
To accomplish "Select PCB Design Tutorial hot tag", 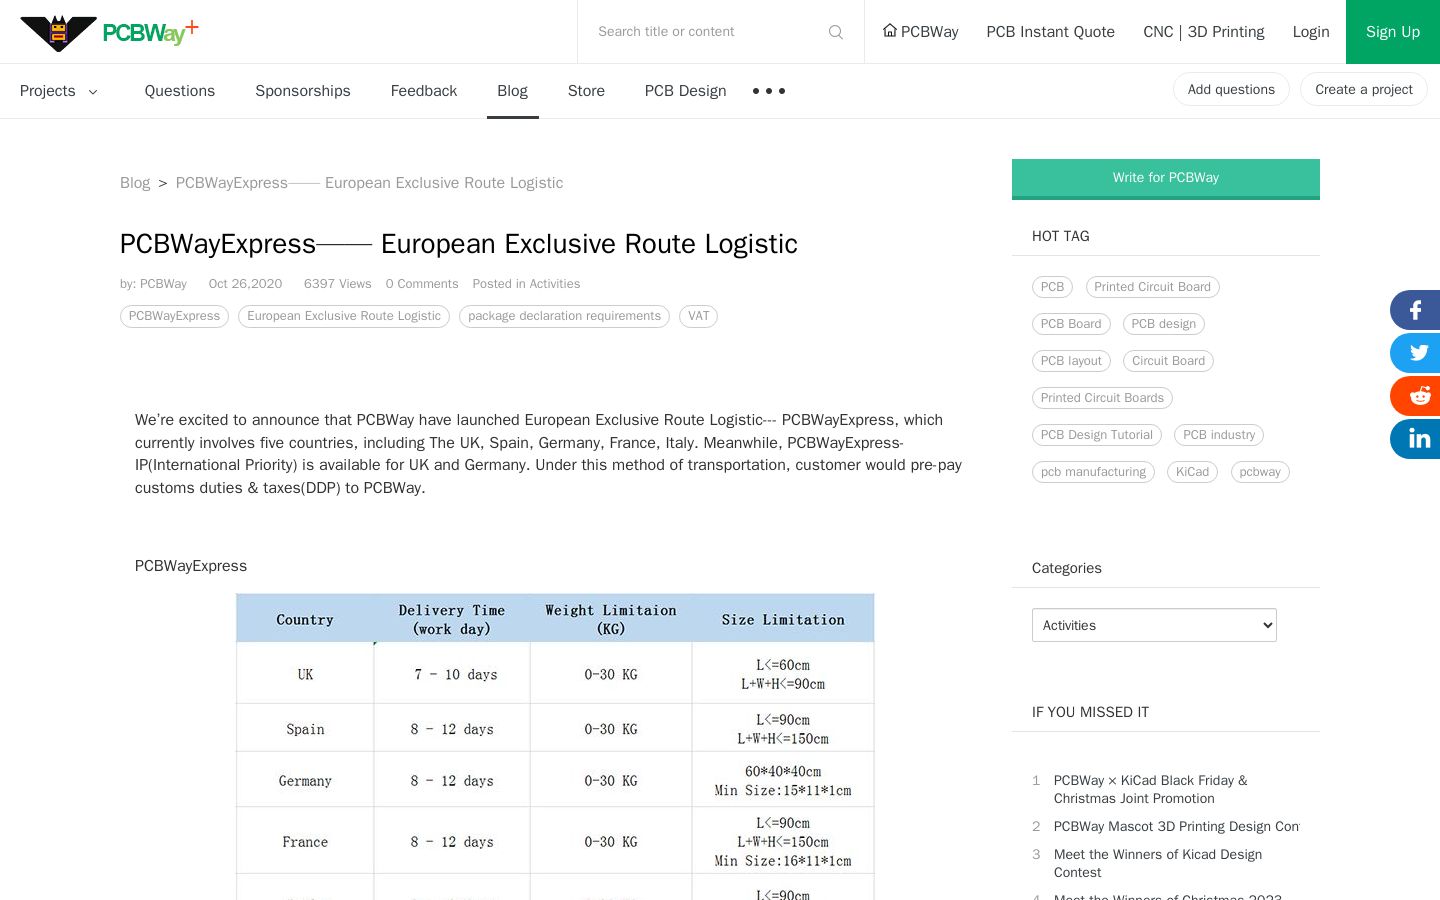I will 1097,435.
